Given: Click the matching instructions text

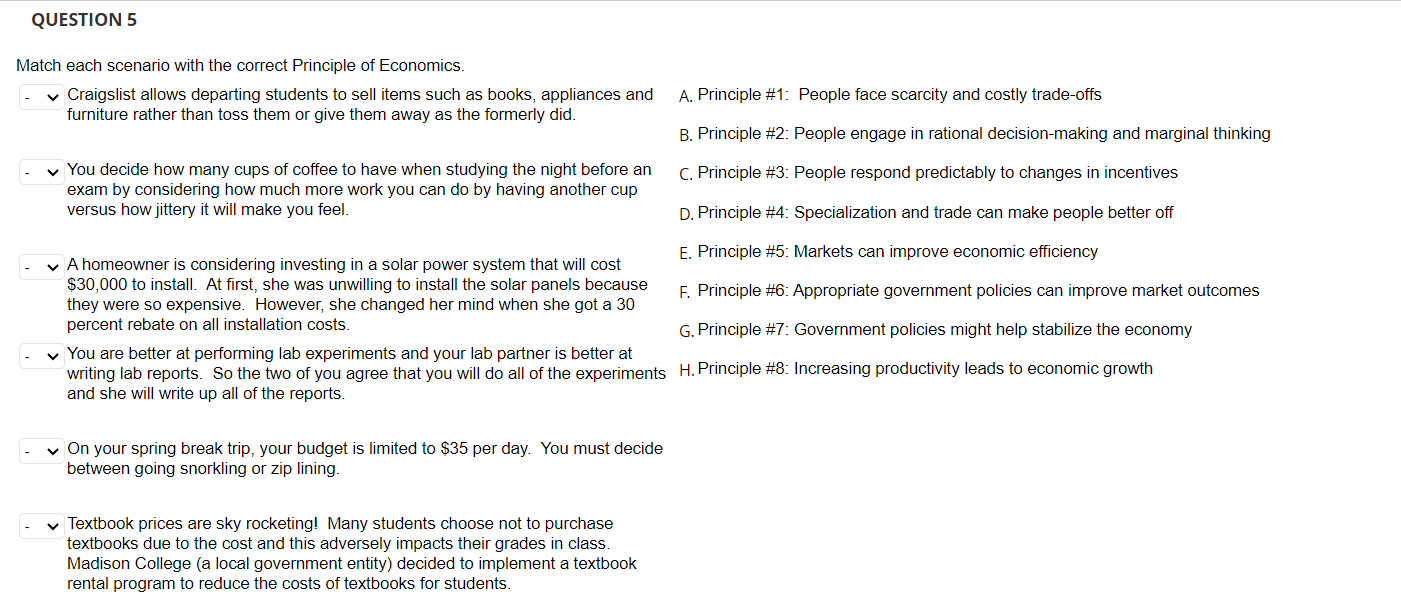Looking at the screenshot, I should pos(238,65).
